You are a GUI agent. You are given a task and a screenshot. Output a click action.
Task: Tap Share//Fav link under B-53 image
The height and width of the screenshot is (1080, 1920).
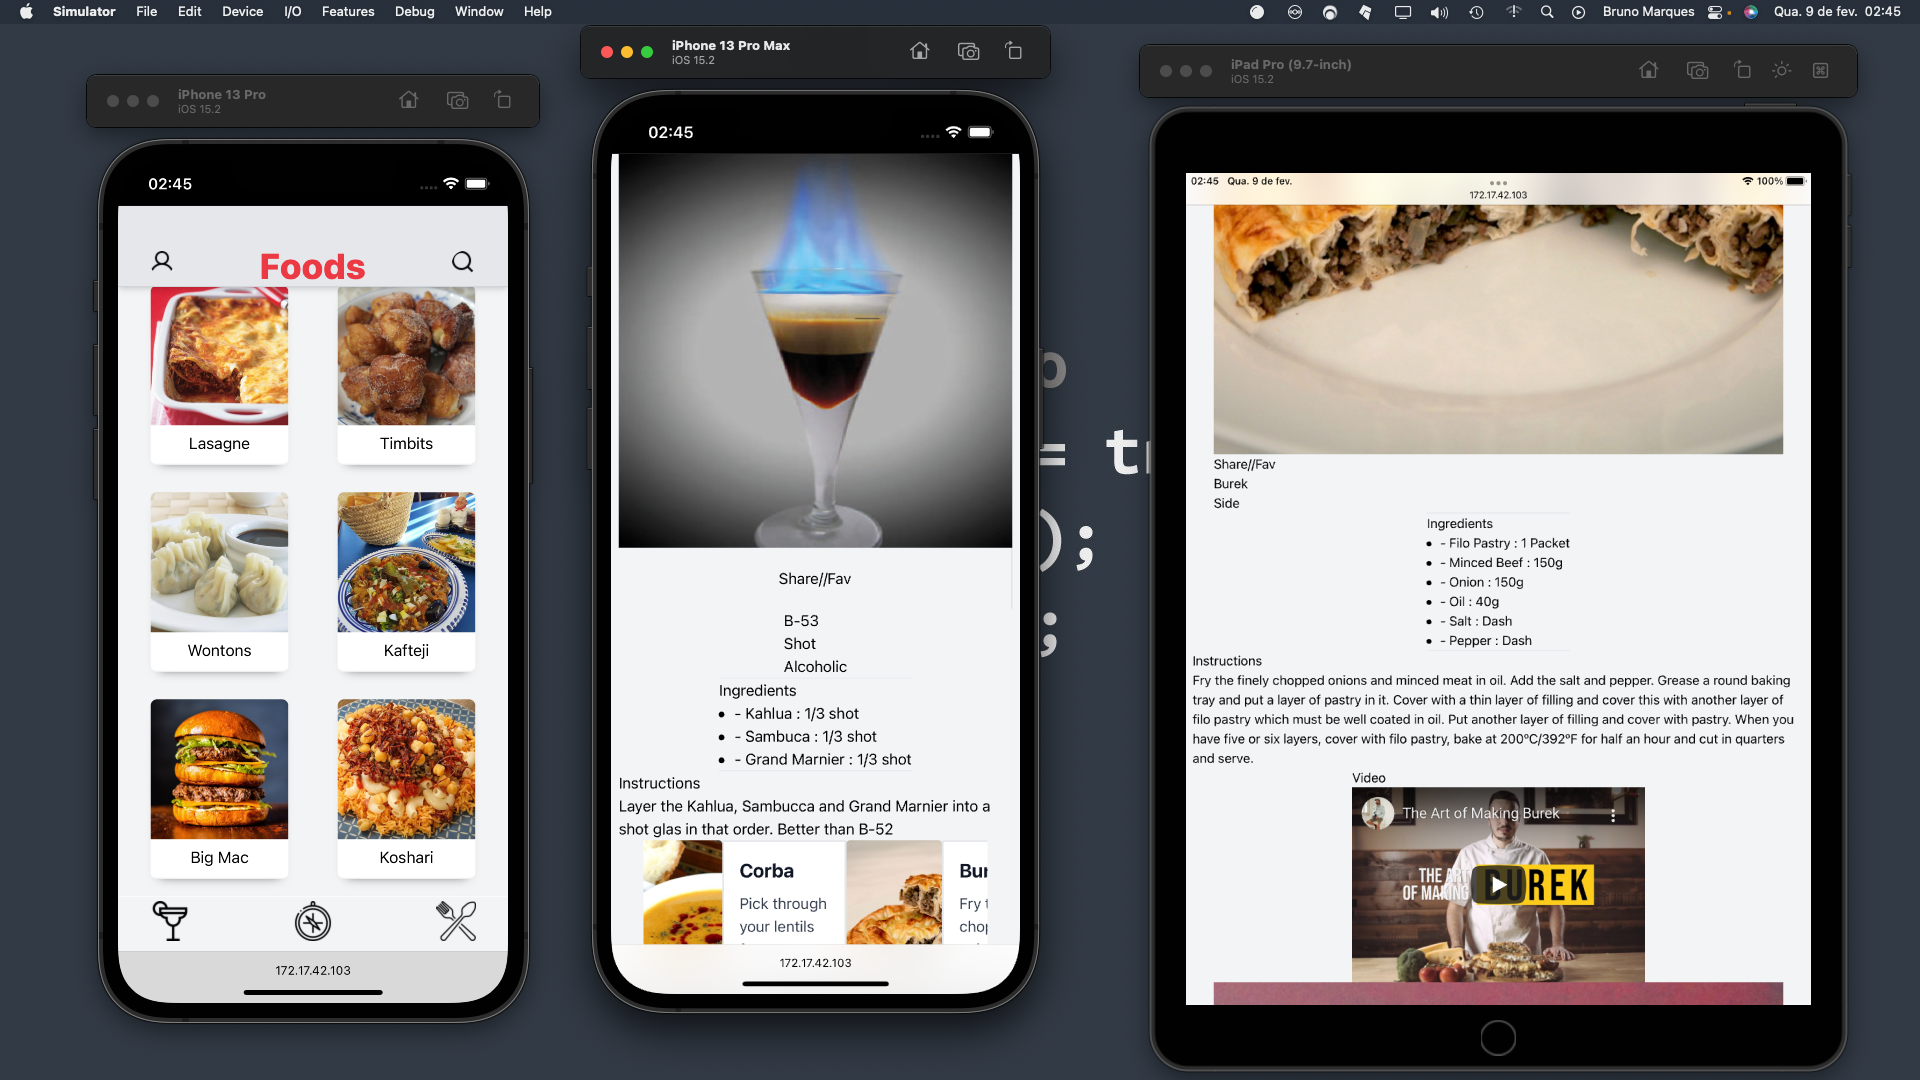pos(814,579)
